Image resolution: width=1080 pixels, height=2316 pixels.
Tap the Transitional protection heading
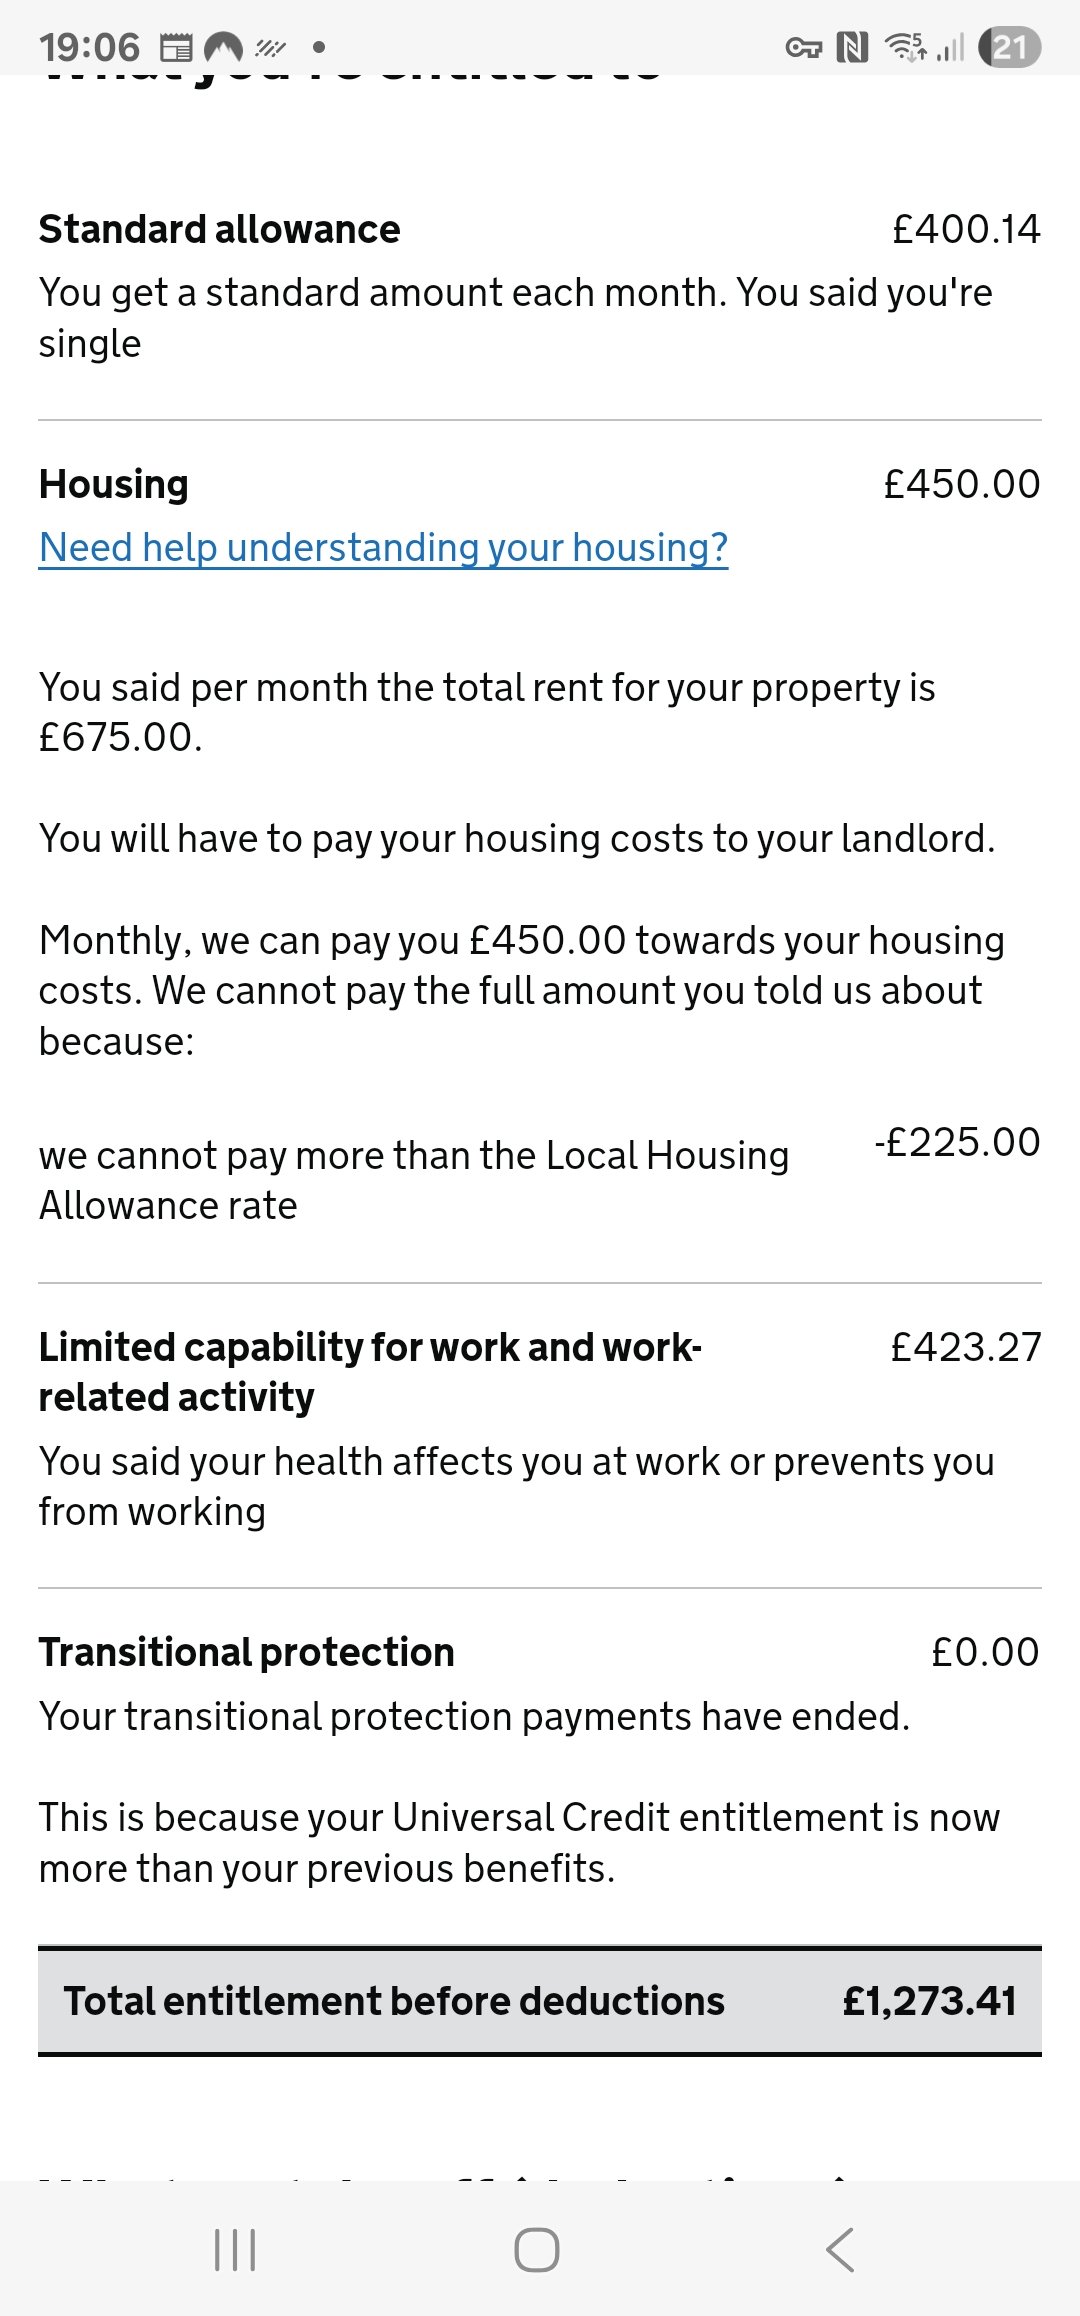[x=246, y=1652]
